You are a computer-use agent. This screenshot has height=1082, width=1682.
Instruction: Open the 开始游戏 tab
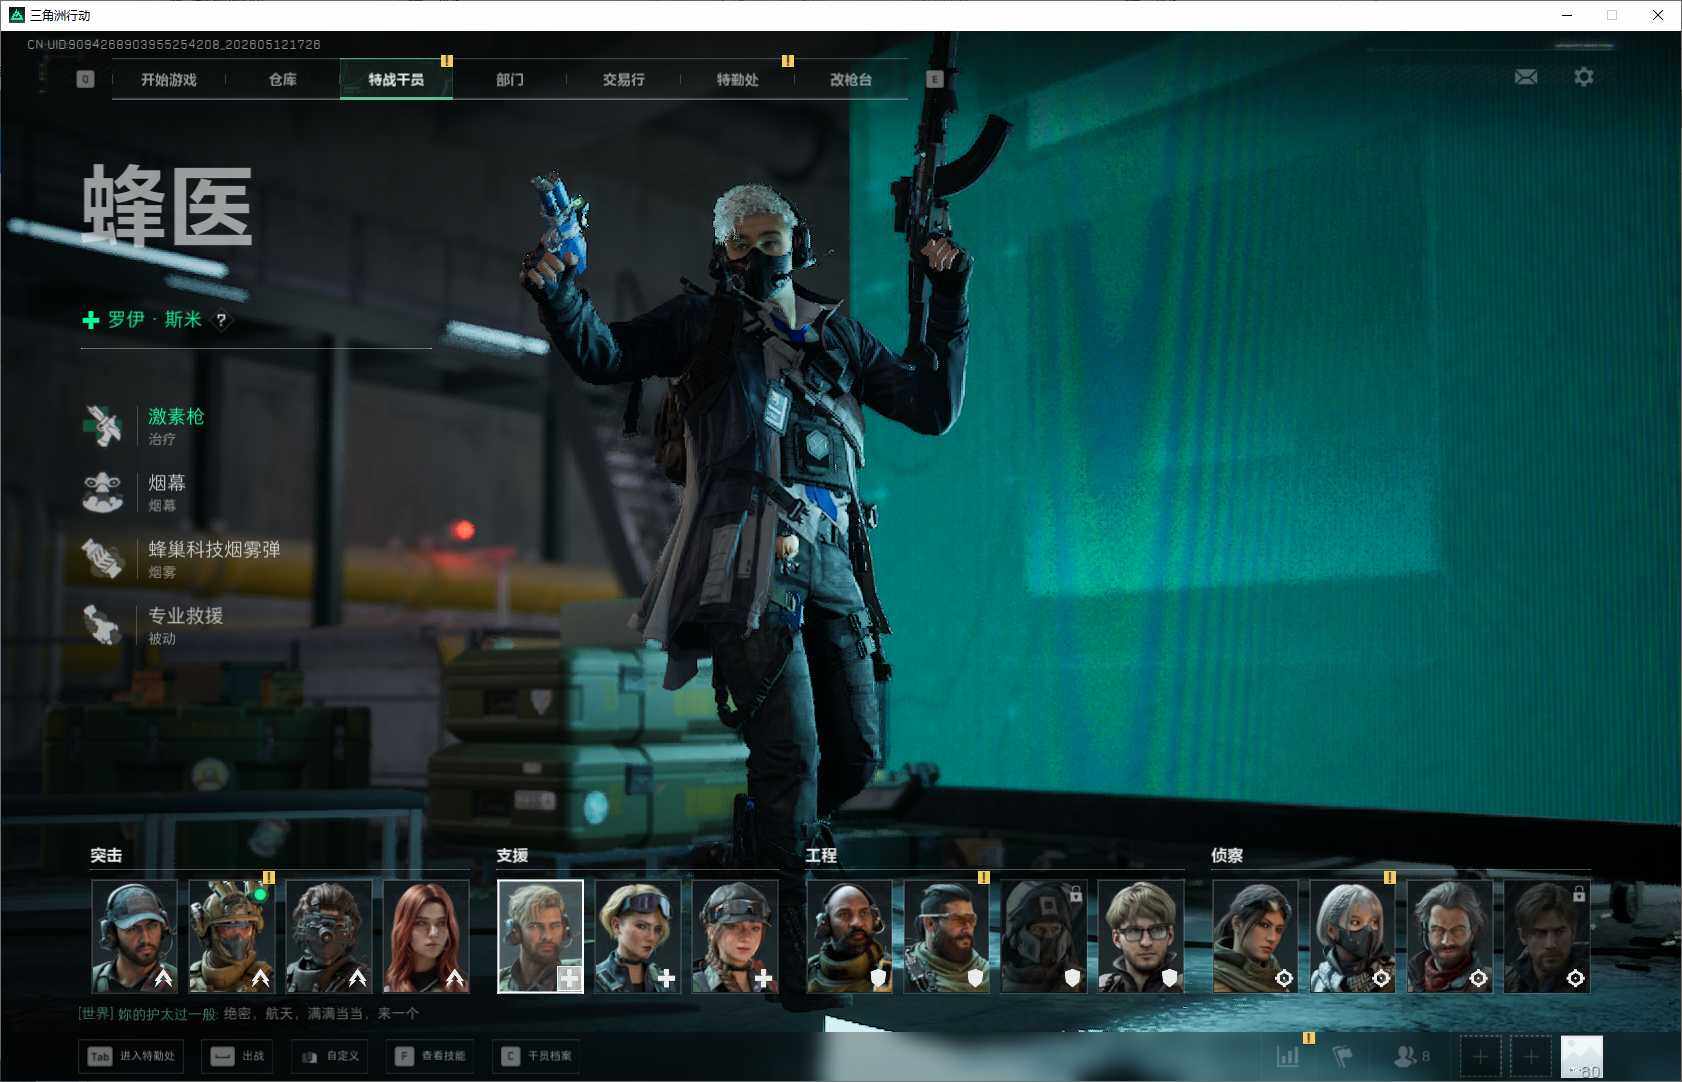169,79
